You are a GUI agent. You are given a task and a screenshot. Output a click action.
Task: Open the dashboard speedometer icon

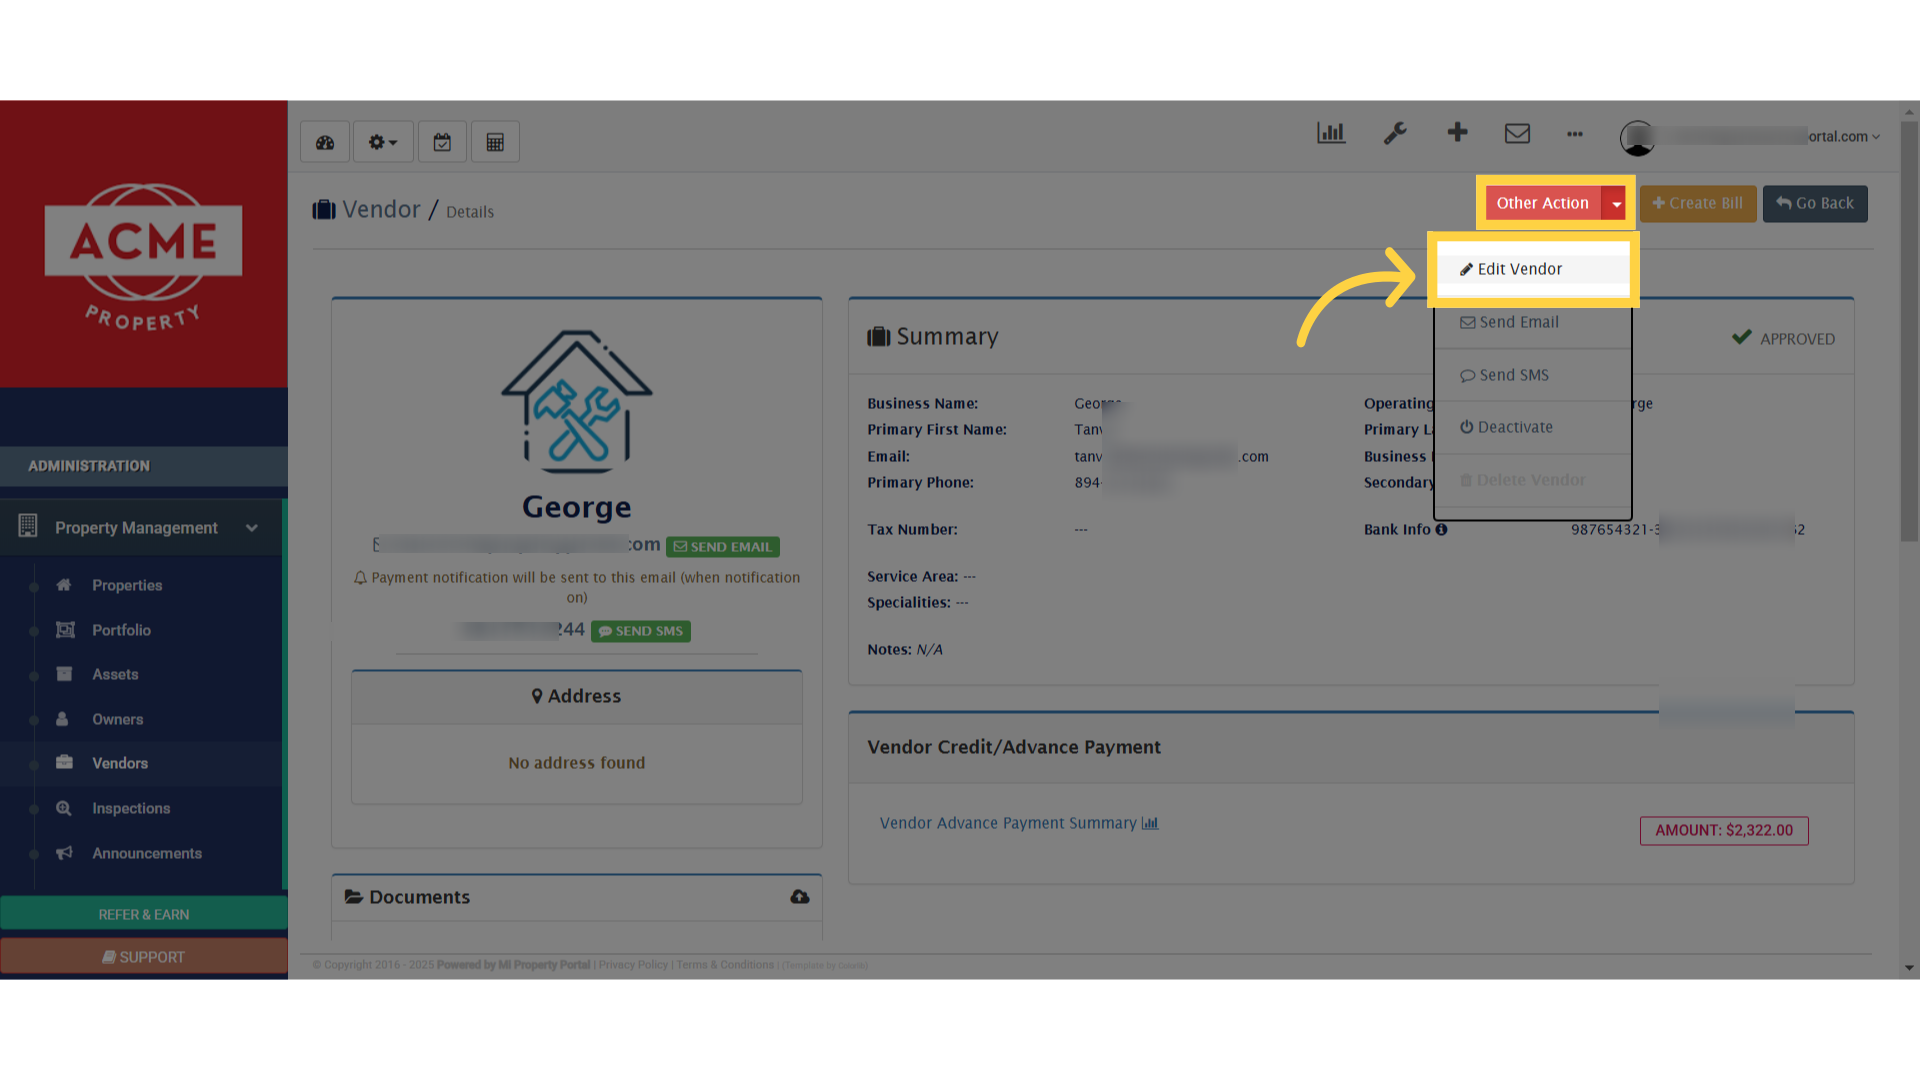click(324, 141)
